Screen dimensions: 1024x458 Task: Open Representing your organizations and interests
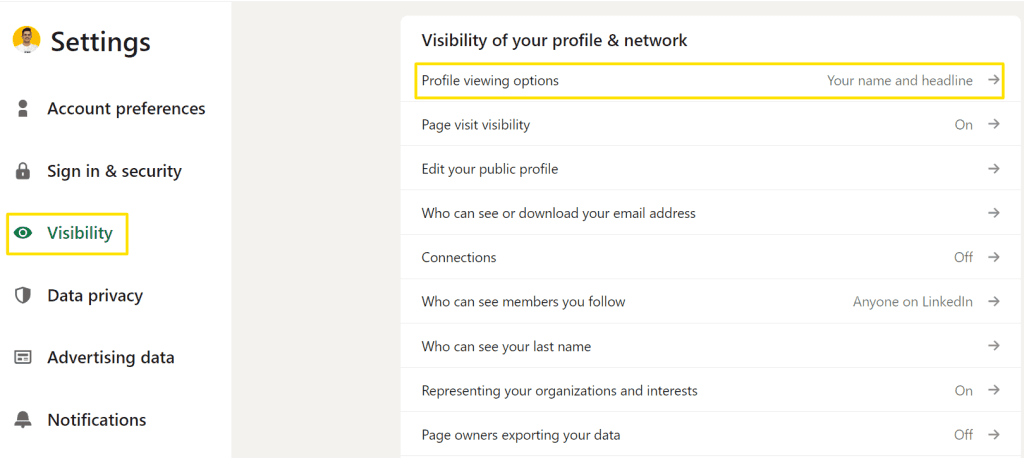712,391
